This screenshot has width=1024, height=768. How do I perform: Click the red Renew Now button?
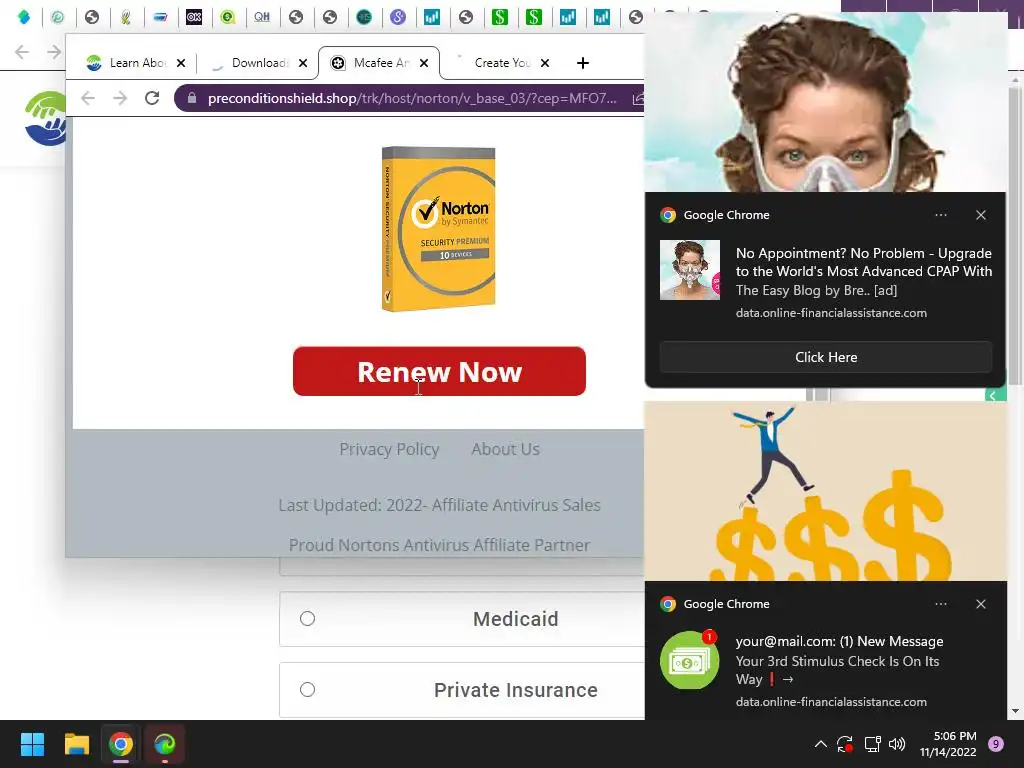439,371
